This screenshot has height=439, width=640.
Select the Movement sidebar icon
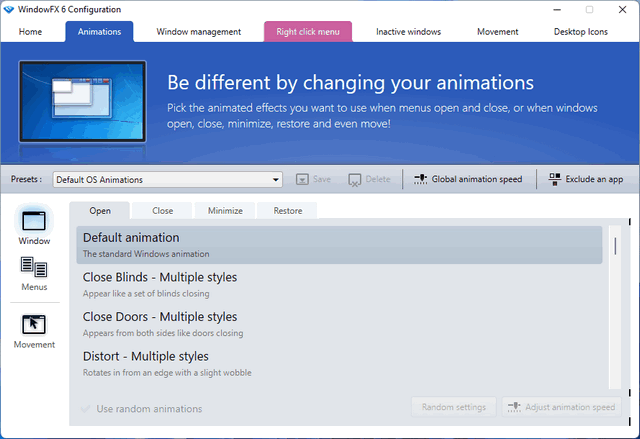34,324
